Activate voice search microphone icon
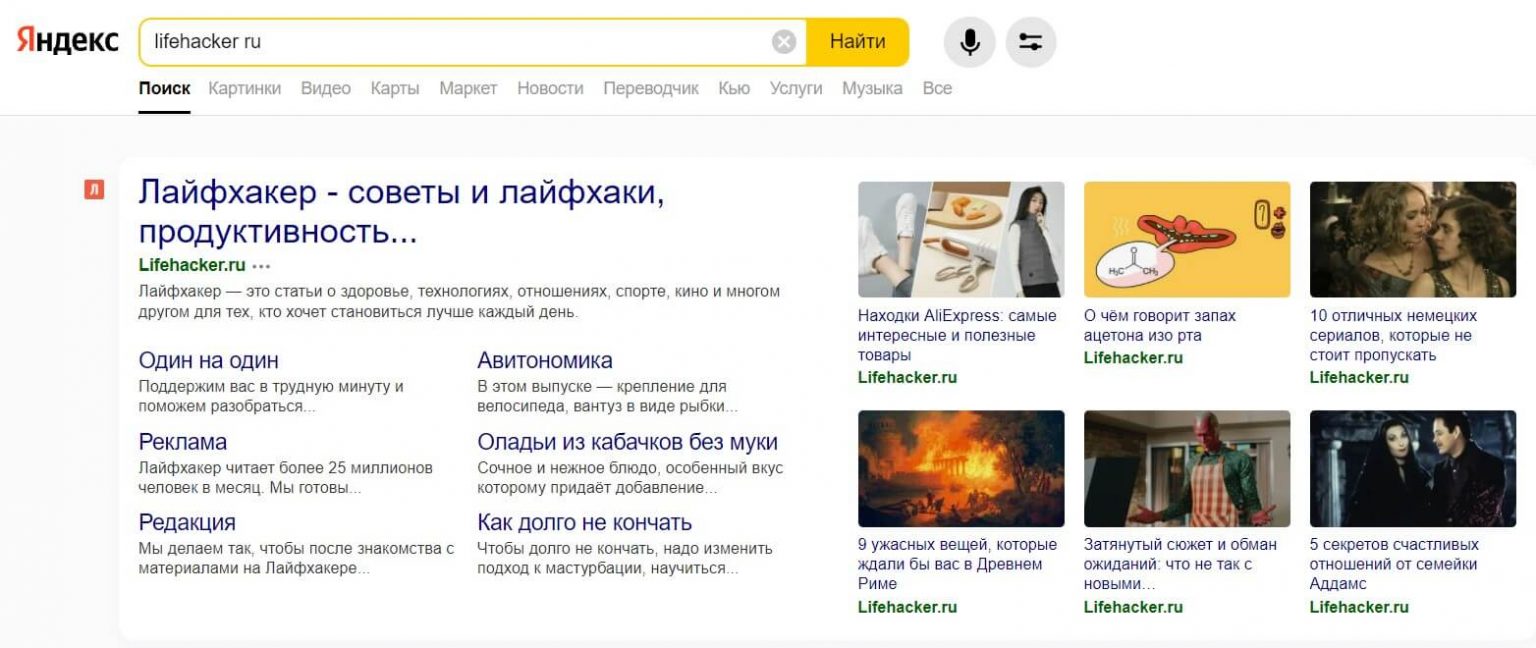 coord(969,42)
